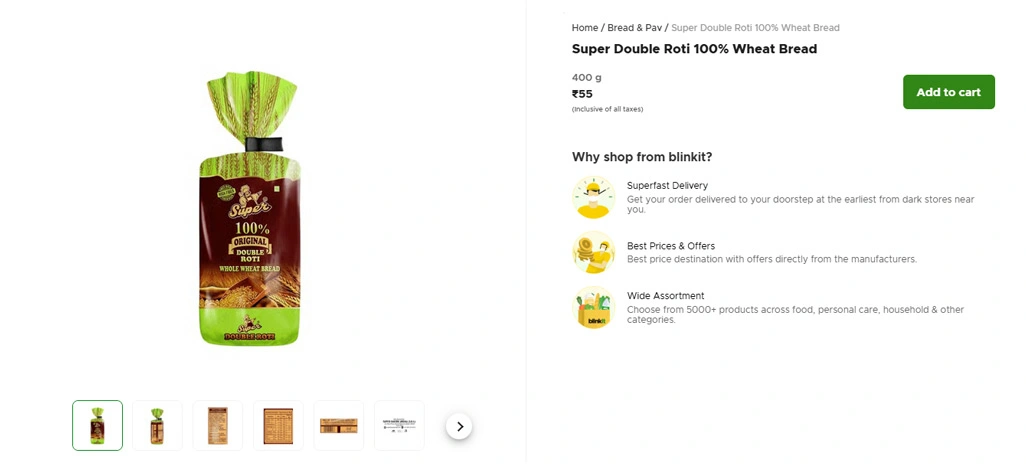Click the main bread product image
1026x466 pixels.
(x=250, y=210)
